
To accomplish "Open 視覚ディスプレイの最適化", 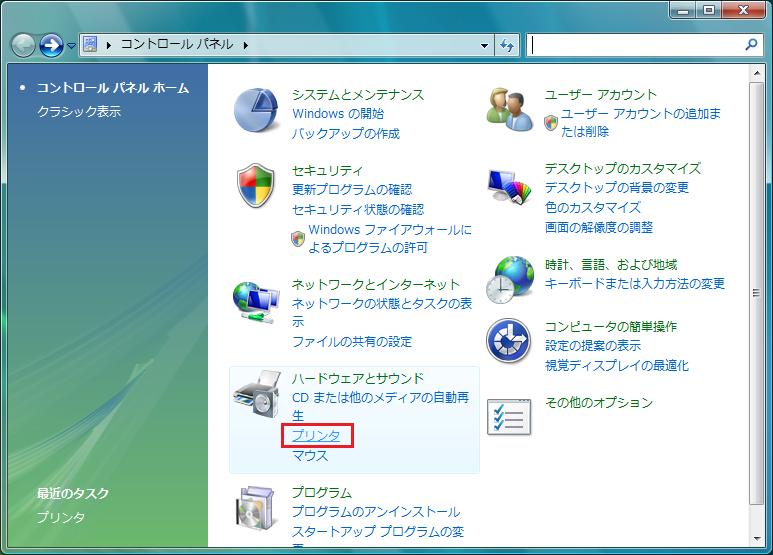I will pos(617,365).
